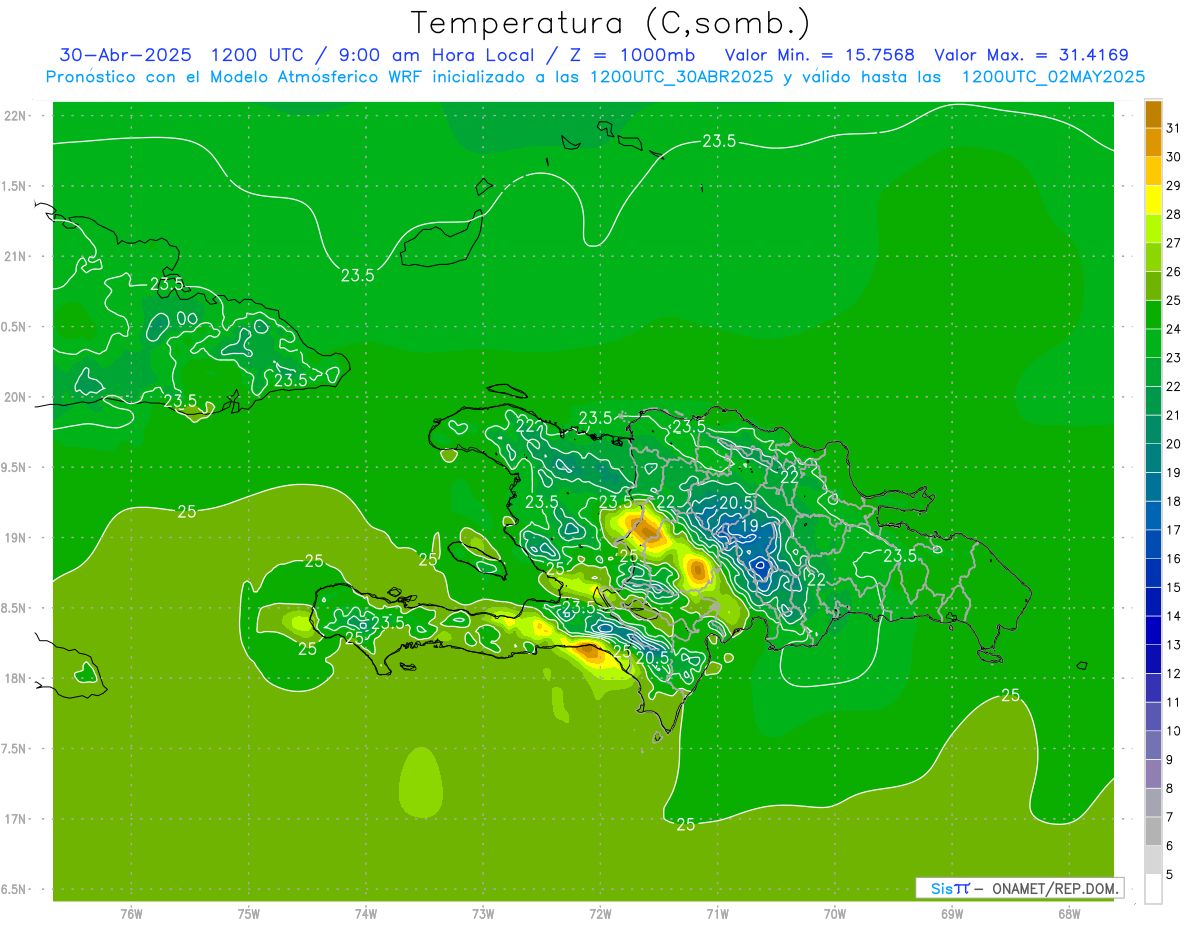This screenshot has width=1200, height=927.
Task: Pick the color scale swatch between 28 and 29
Action: (x=1153, y=200)
